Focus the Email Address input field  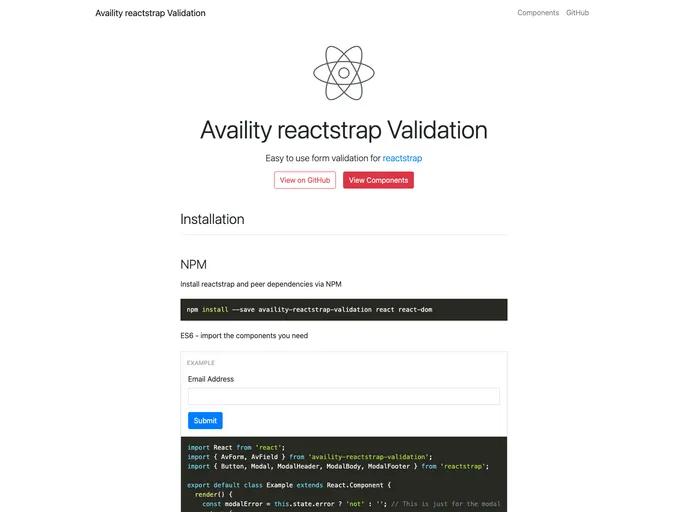tap(344, 396)
